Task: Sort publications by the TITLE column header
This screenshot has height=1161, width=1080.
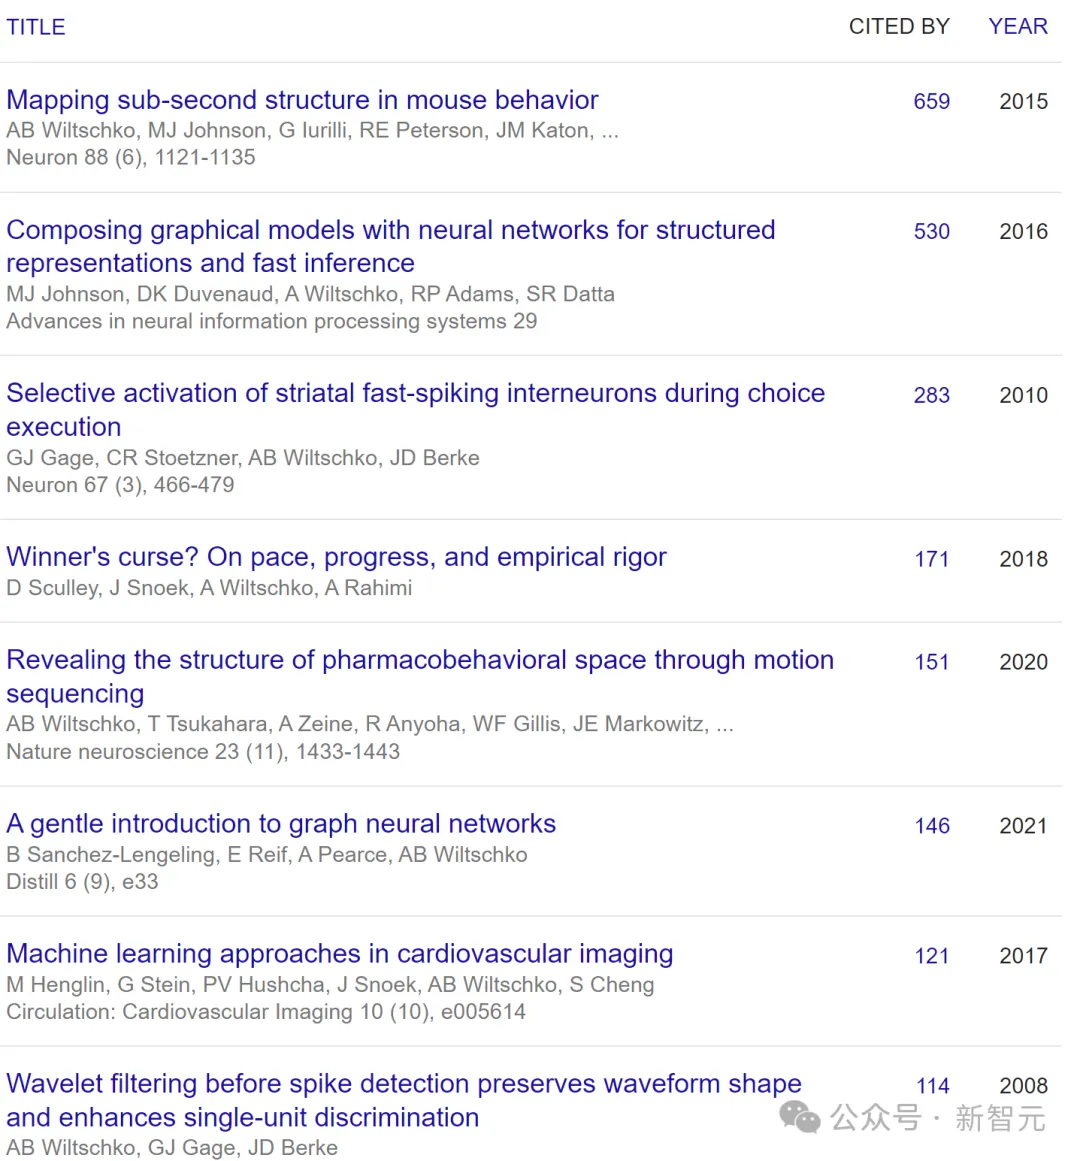Action: coord(36,27)
